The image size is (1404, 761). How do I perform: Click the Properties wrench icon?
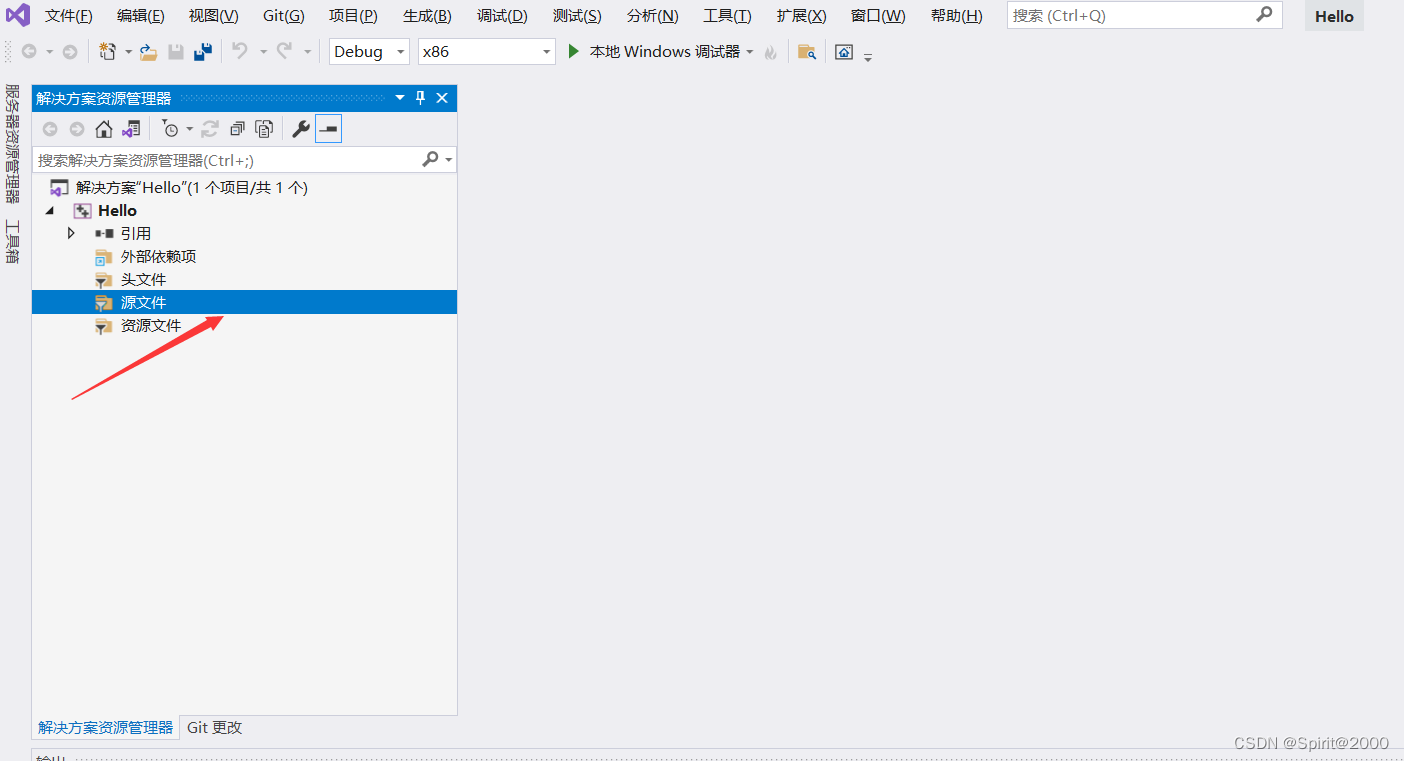pyautogui.click(x=300, y=129)
